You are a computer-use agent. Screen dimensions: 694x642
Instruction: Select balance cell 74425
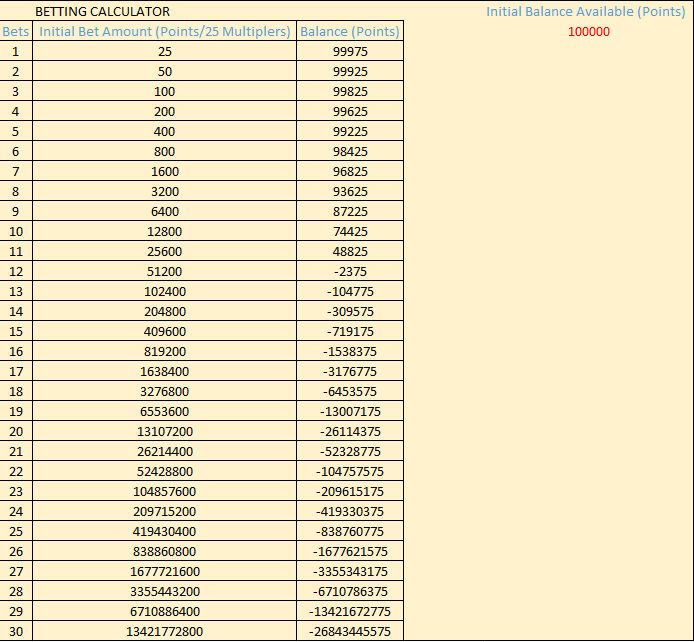350,231
